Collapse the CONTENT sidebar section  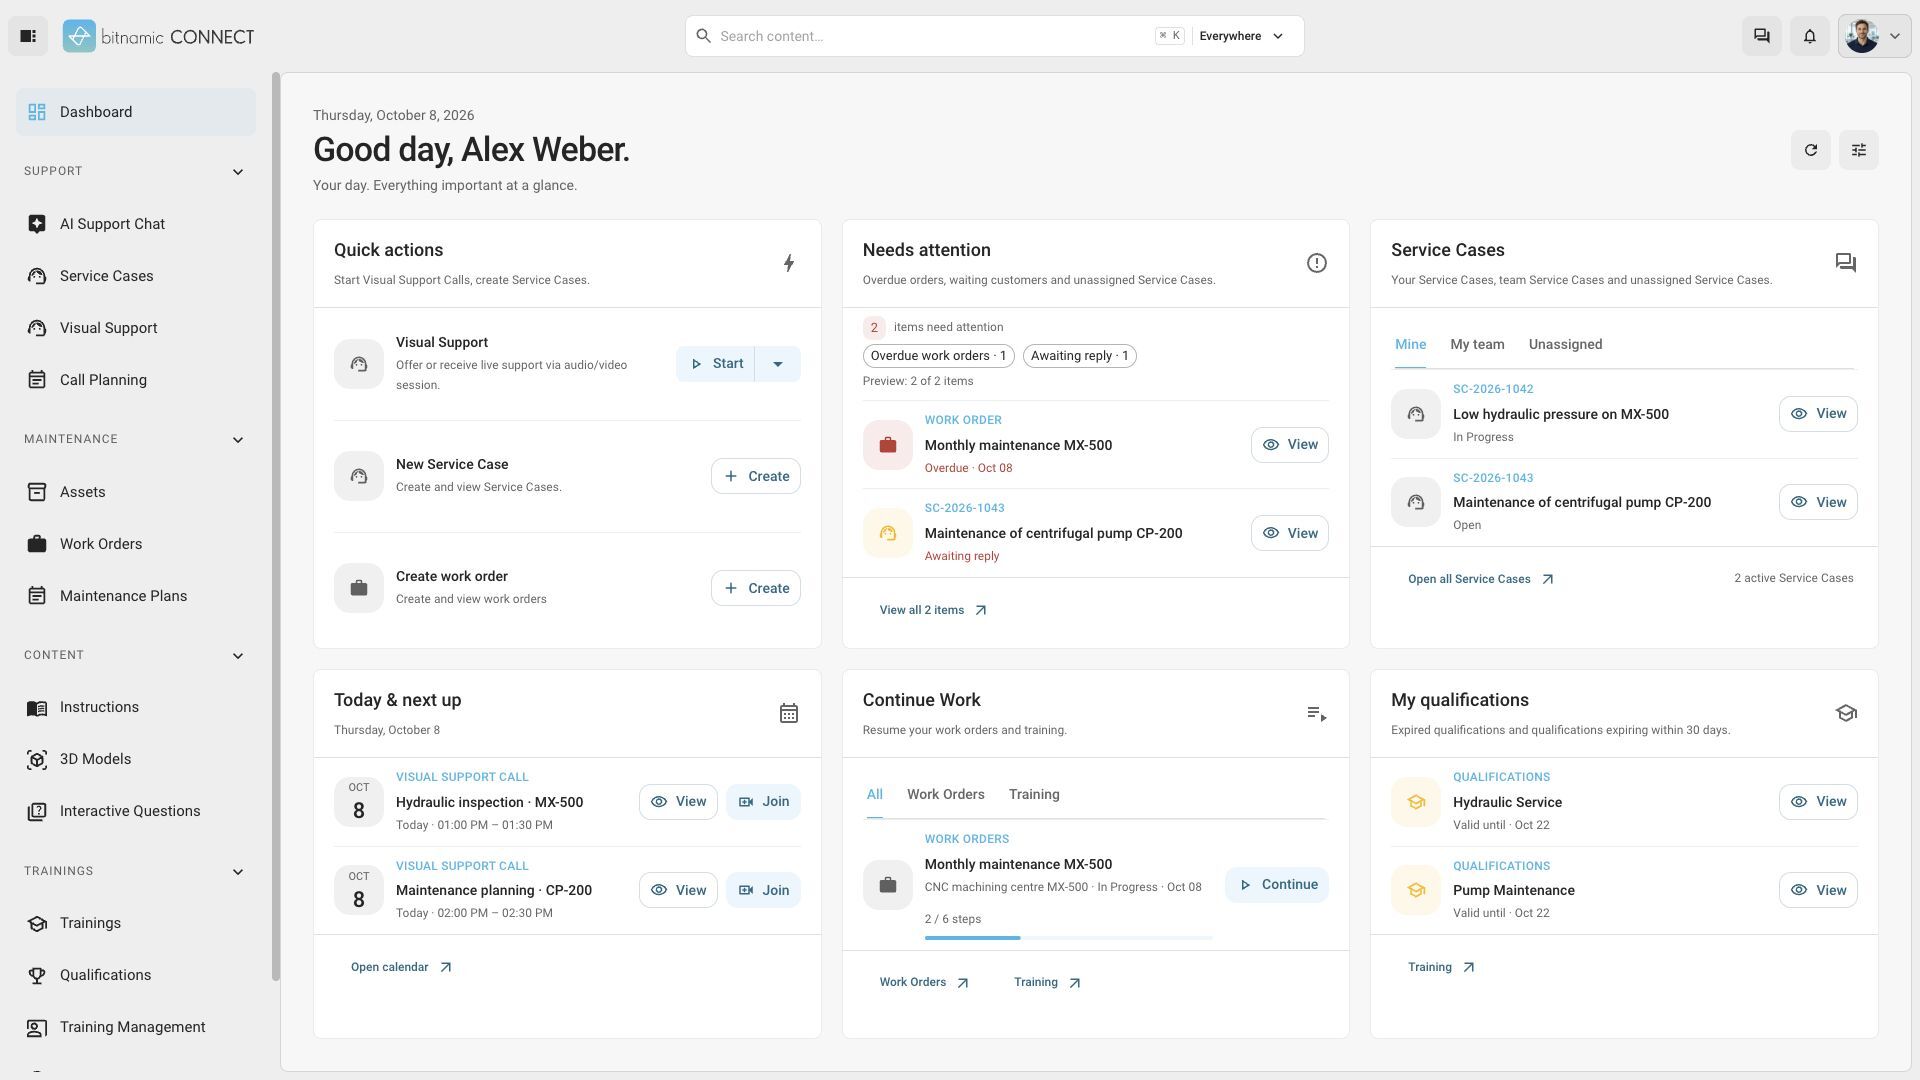tap(237, 656)
